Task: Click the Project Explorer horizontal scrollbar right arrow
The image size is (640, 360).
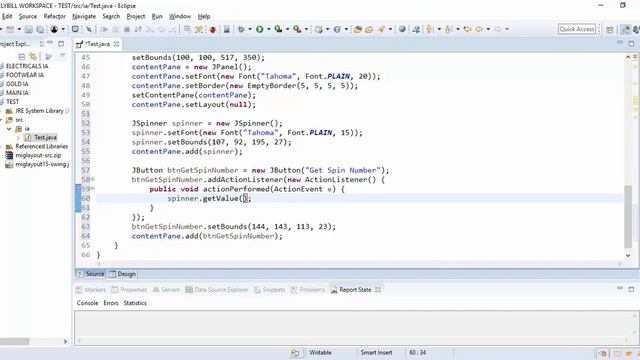Action: click(65, 341)
